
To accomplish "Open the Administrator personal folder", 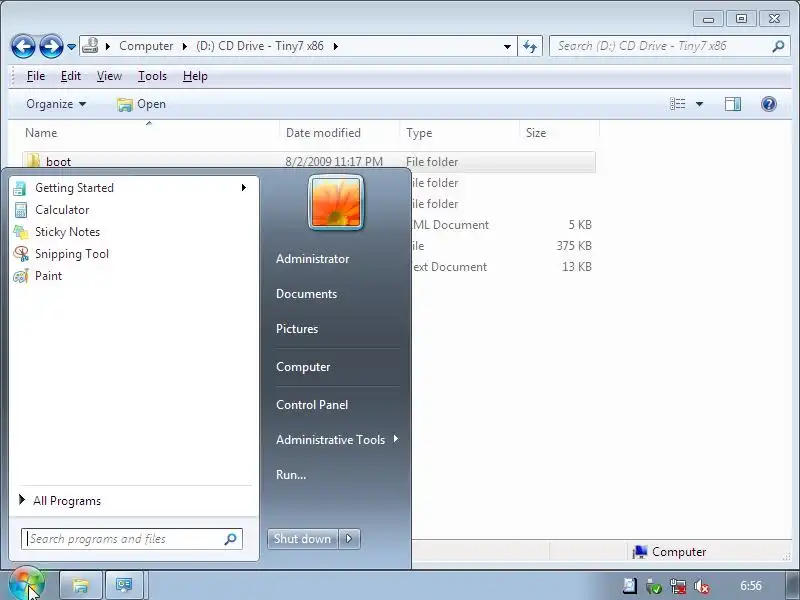I will point(312,259).
